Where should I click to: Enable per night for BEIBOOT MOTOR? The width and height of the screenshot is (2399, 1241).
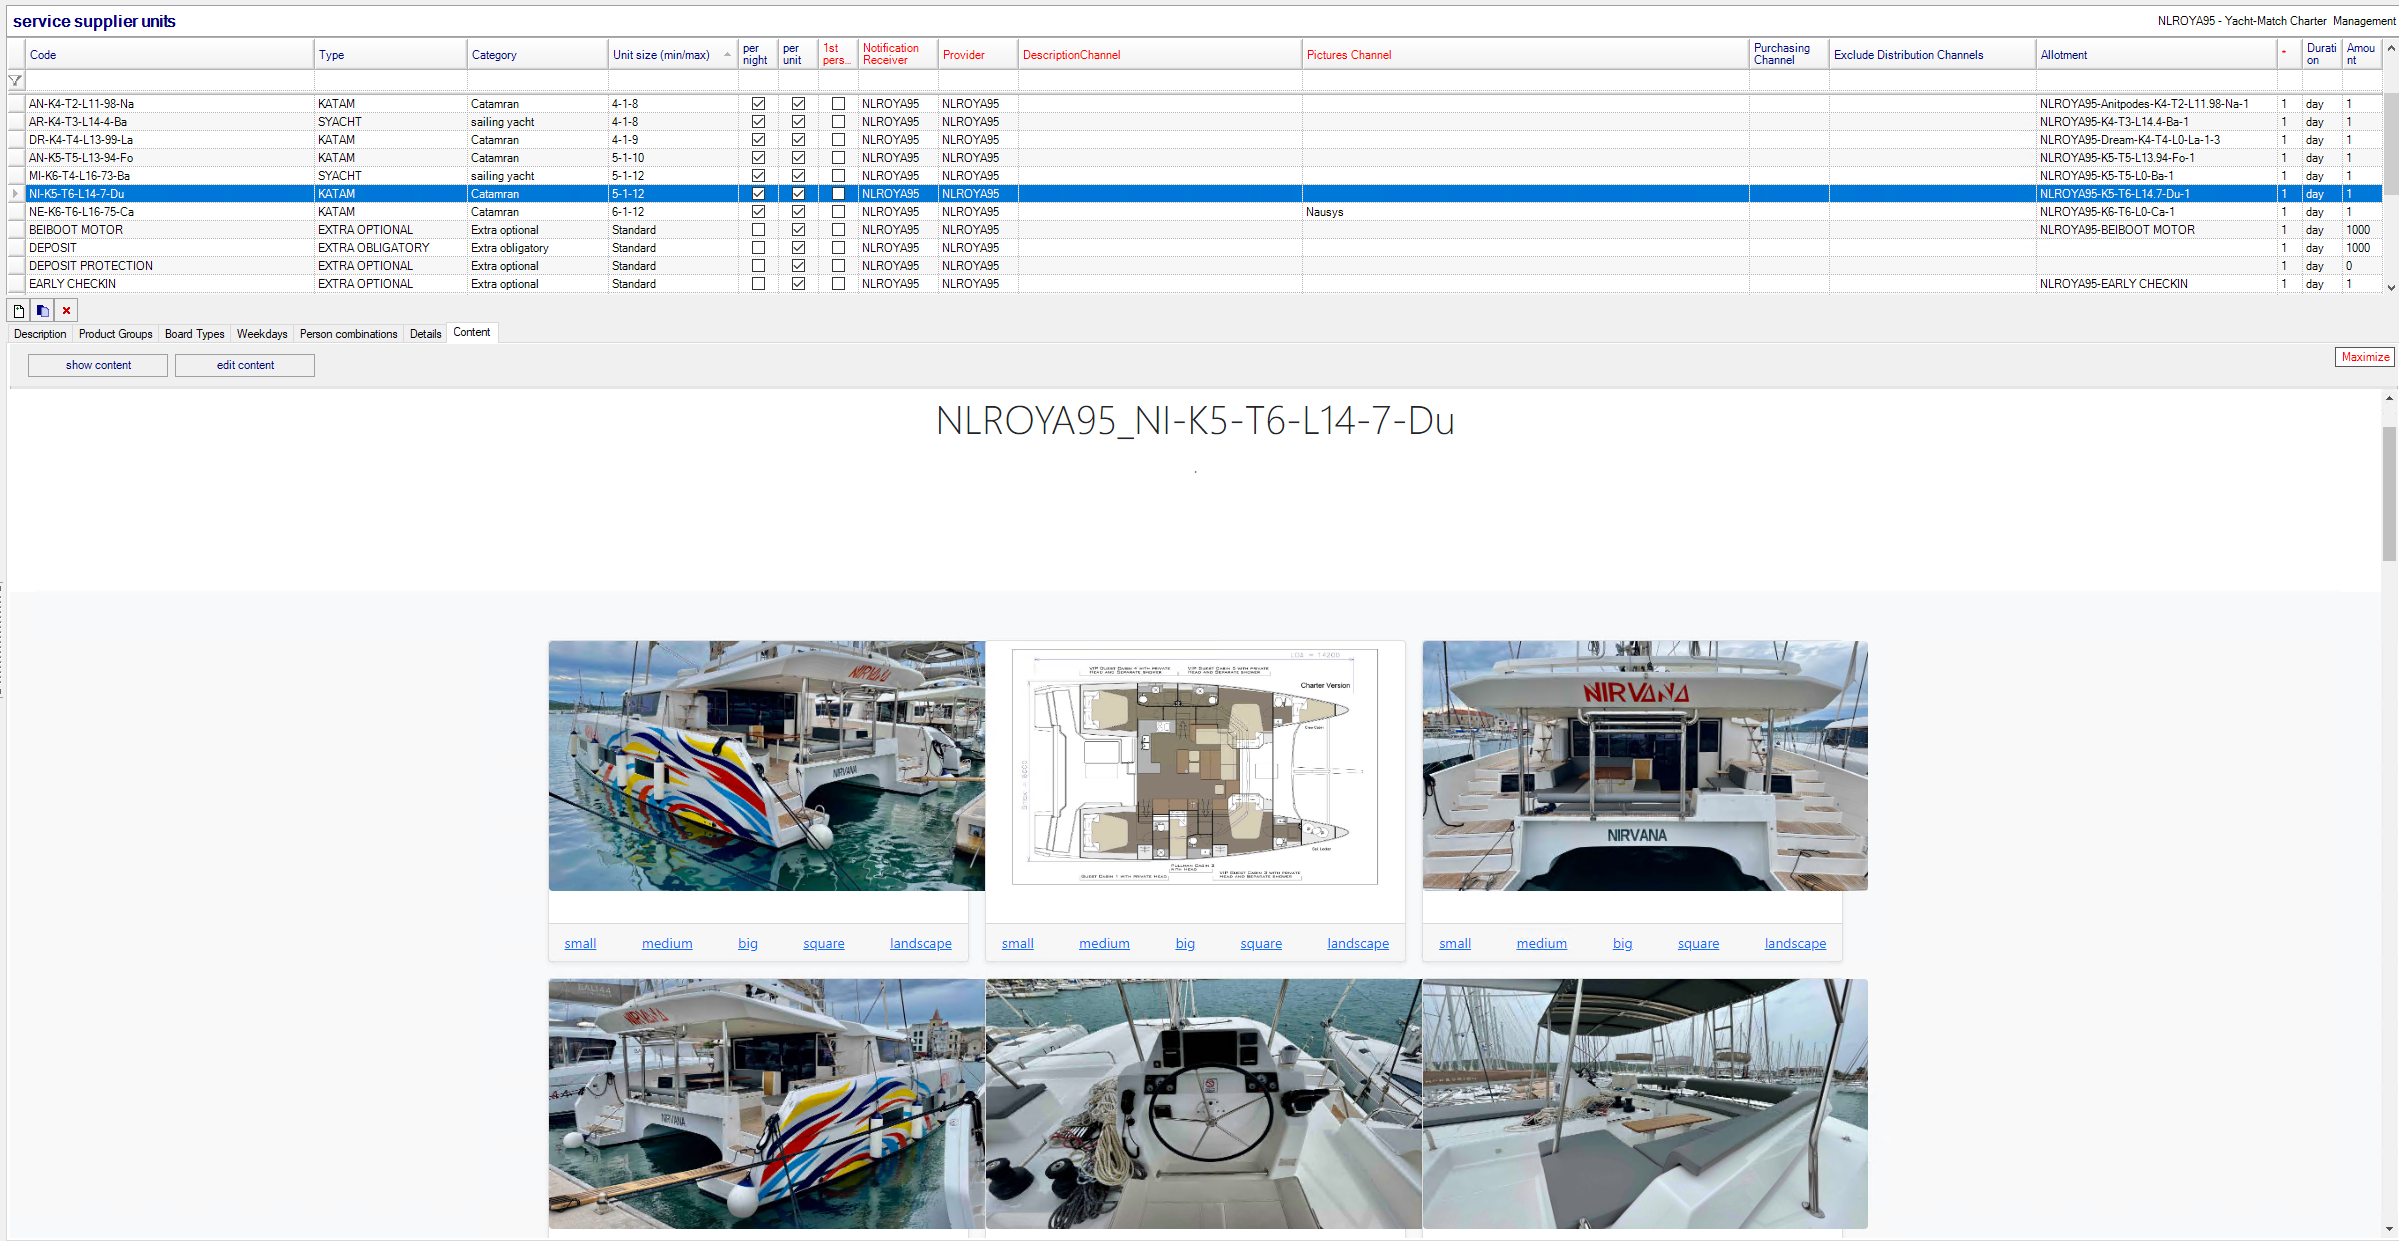(758, 230)
